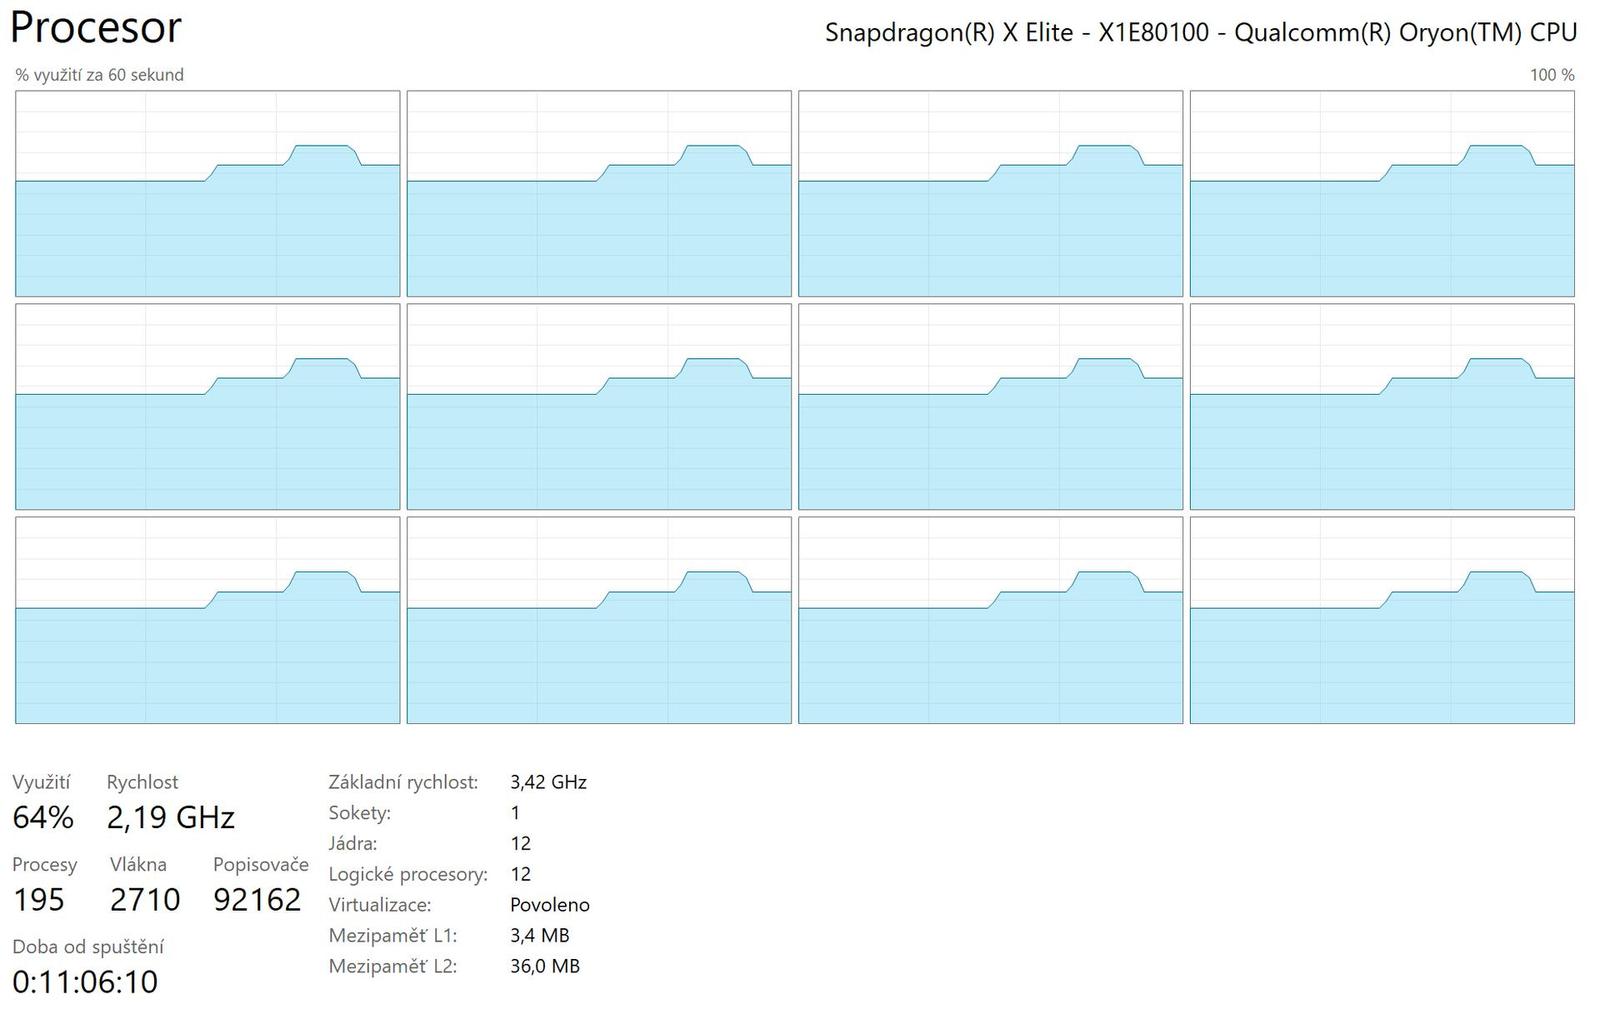Screen dimensions: 1600x1013
Task: Click the Virtualizace Povoleno entry
Action: pos(551,905)
